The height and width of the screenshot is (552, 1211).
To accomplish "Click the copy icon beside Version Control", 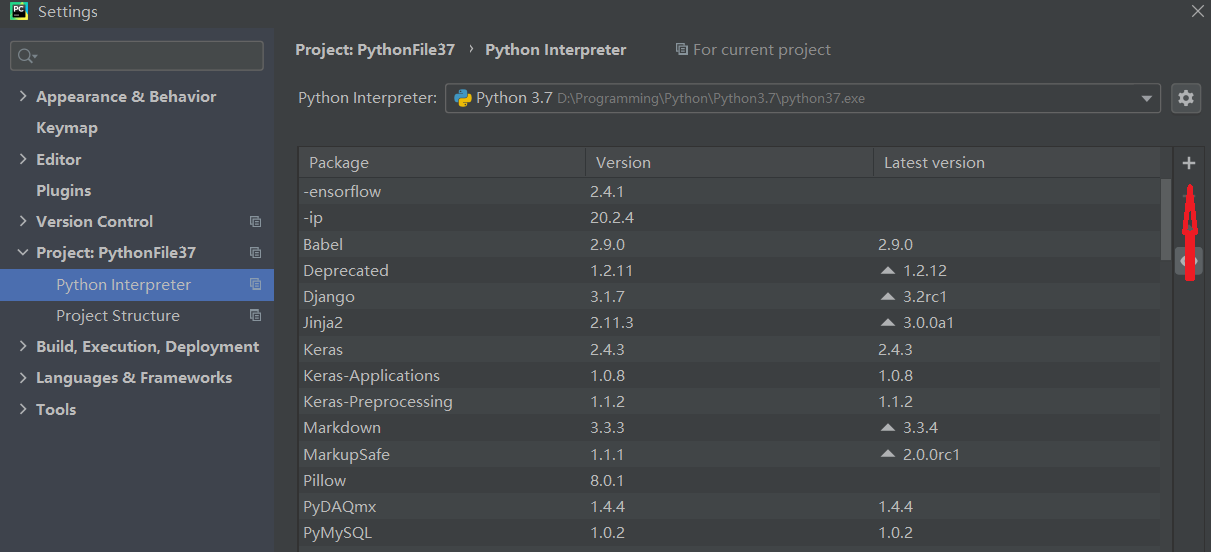I will (255, 222).
